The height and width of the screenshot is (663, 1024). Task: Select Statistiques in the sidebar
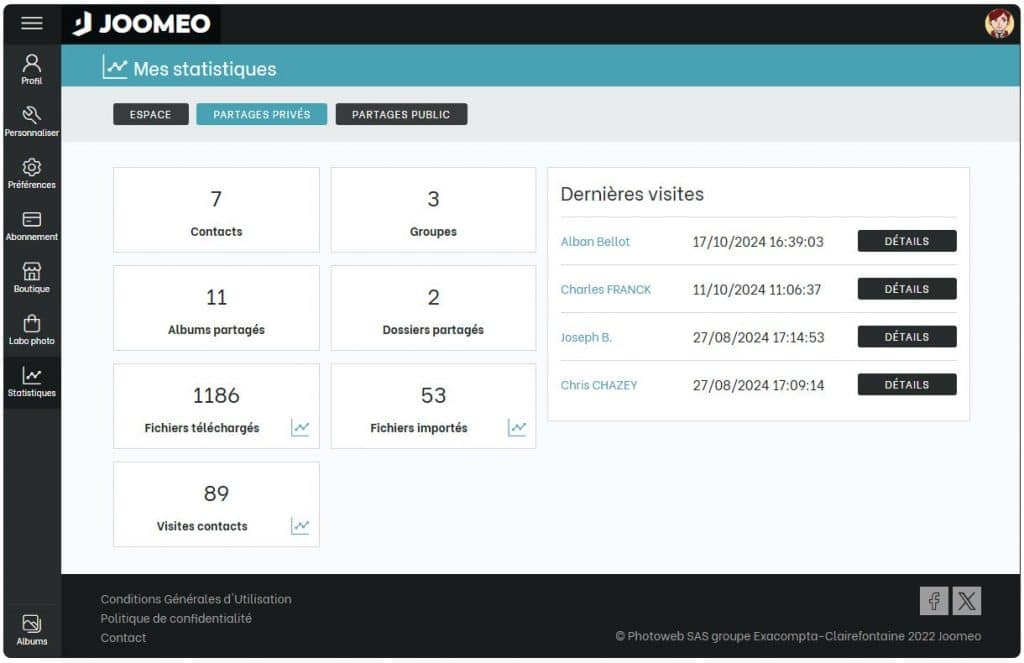(31, 382)
